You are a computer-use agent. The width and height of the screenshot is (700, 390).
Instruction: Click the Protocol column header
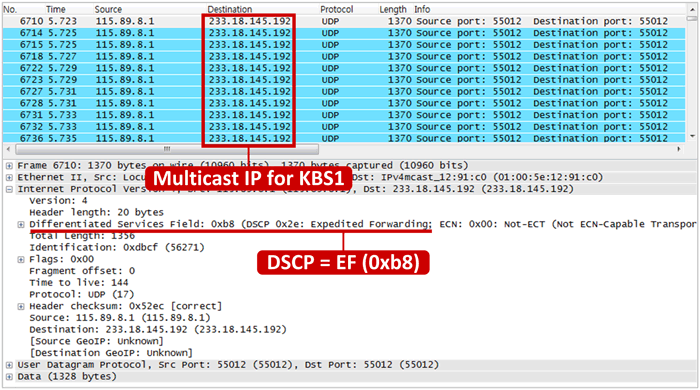tap(337, 9)
